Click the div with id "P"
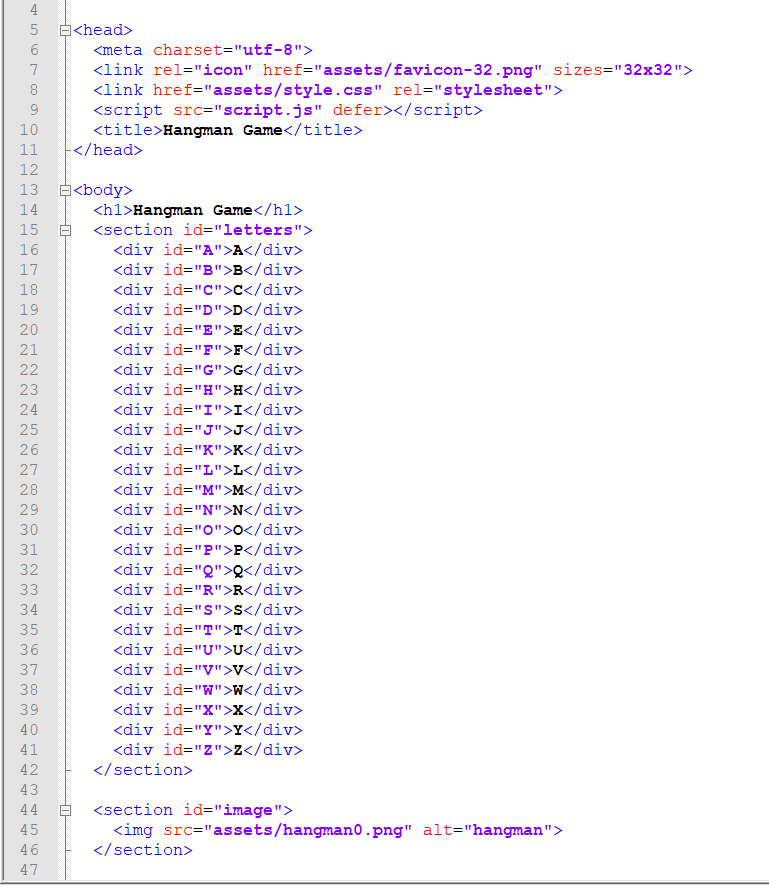769x885 pixels. (208, 550)
